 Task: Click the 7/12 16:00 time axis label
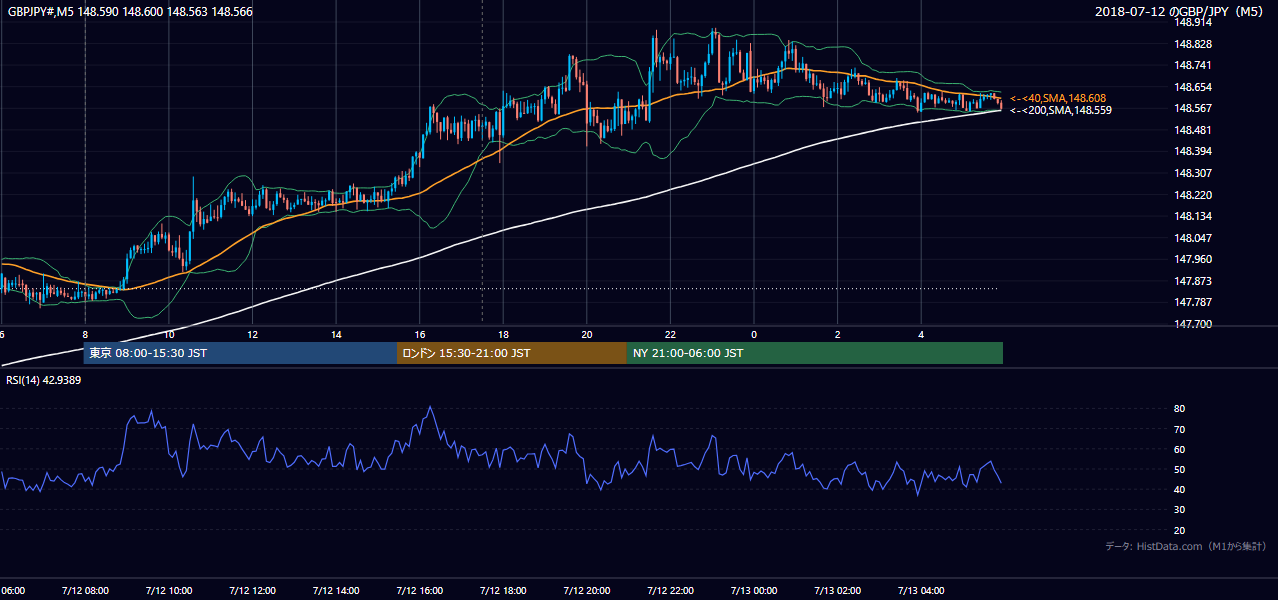coord(420,590)
